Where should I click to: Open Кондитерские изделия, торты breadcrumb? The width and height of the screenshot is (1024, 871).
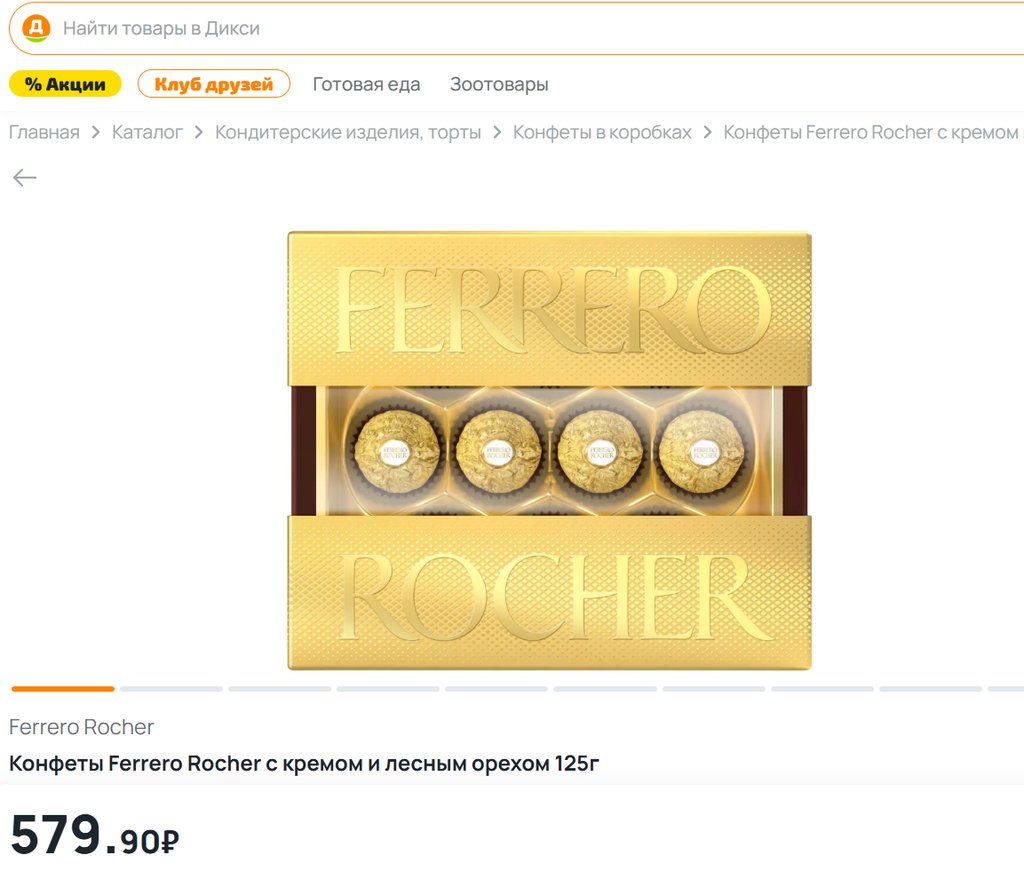pos(348,133)
